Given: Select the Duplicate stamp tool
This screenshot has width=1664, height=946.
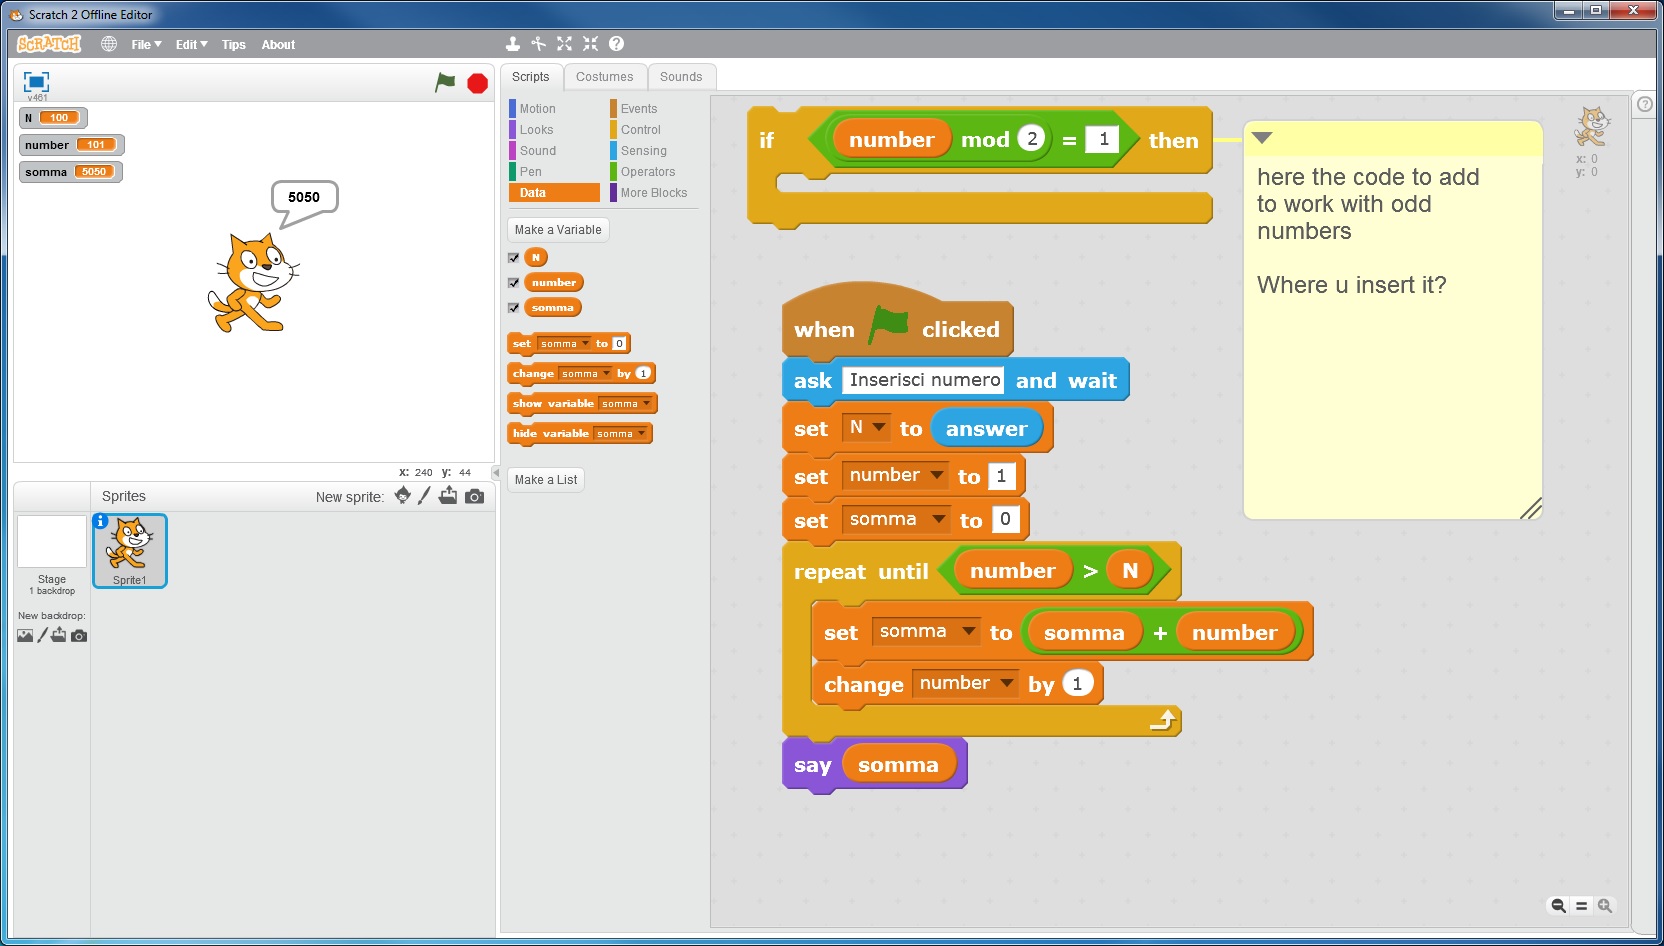Looking at the screenshot, I should click(512, 44).
